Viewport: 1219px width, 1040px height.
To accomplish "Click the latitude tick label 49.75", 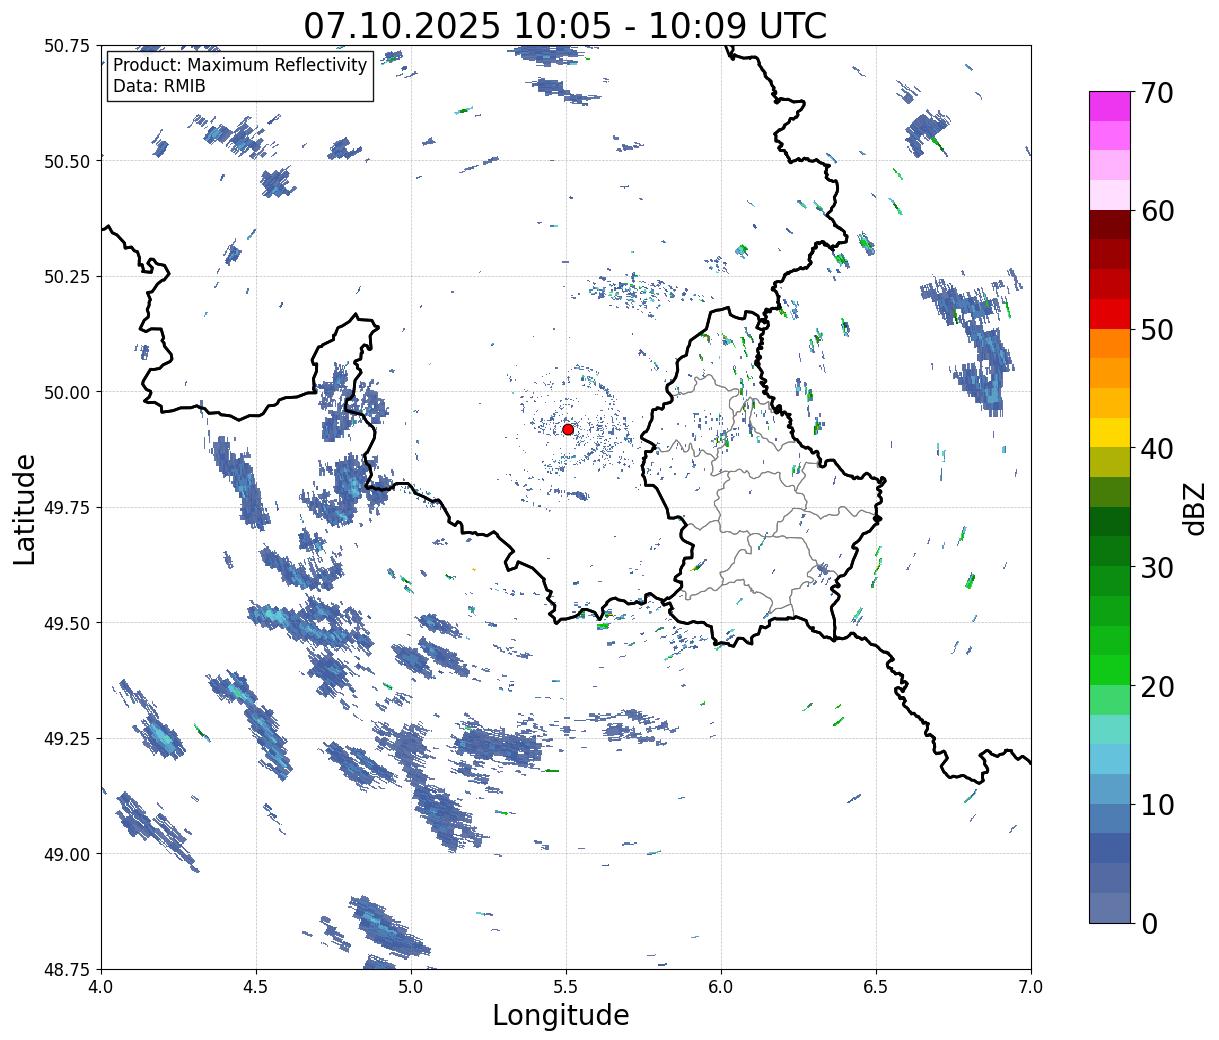I will coord(67,508).
